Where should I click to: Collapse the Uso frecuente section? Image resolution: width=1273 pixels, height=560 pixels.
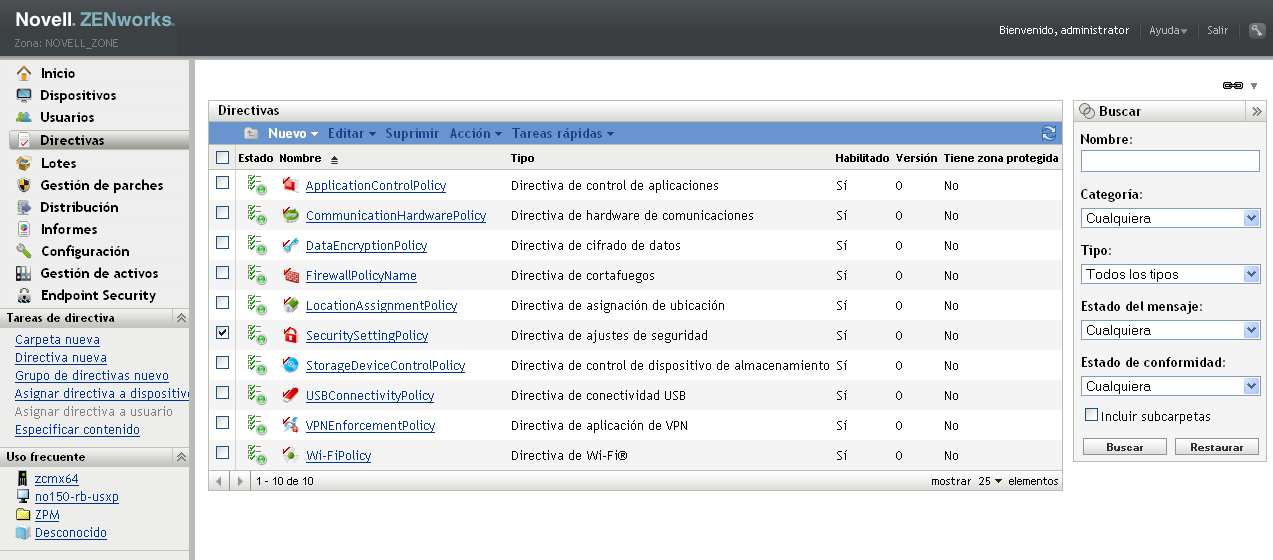tap(181, 457)
